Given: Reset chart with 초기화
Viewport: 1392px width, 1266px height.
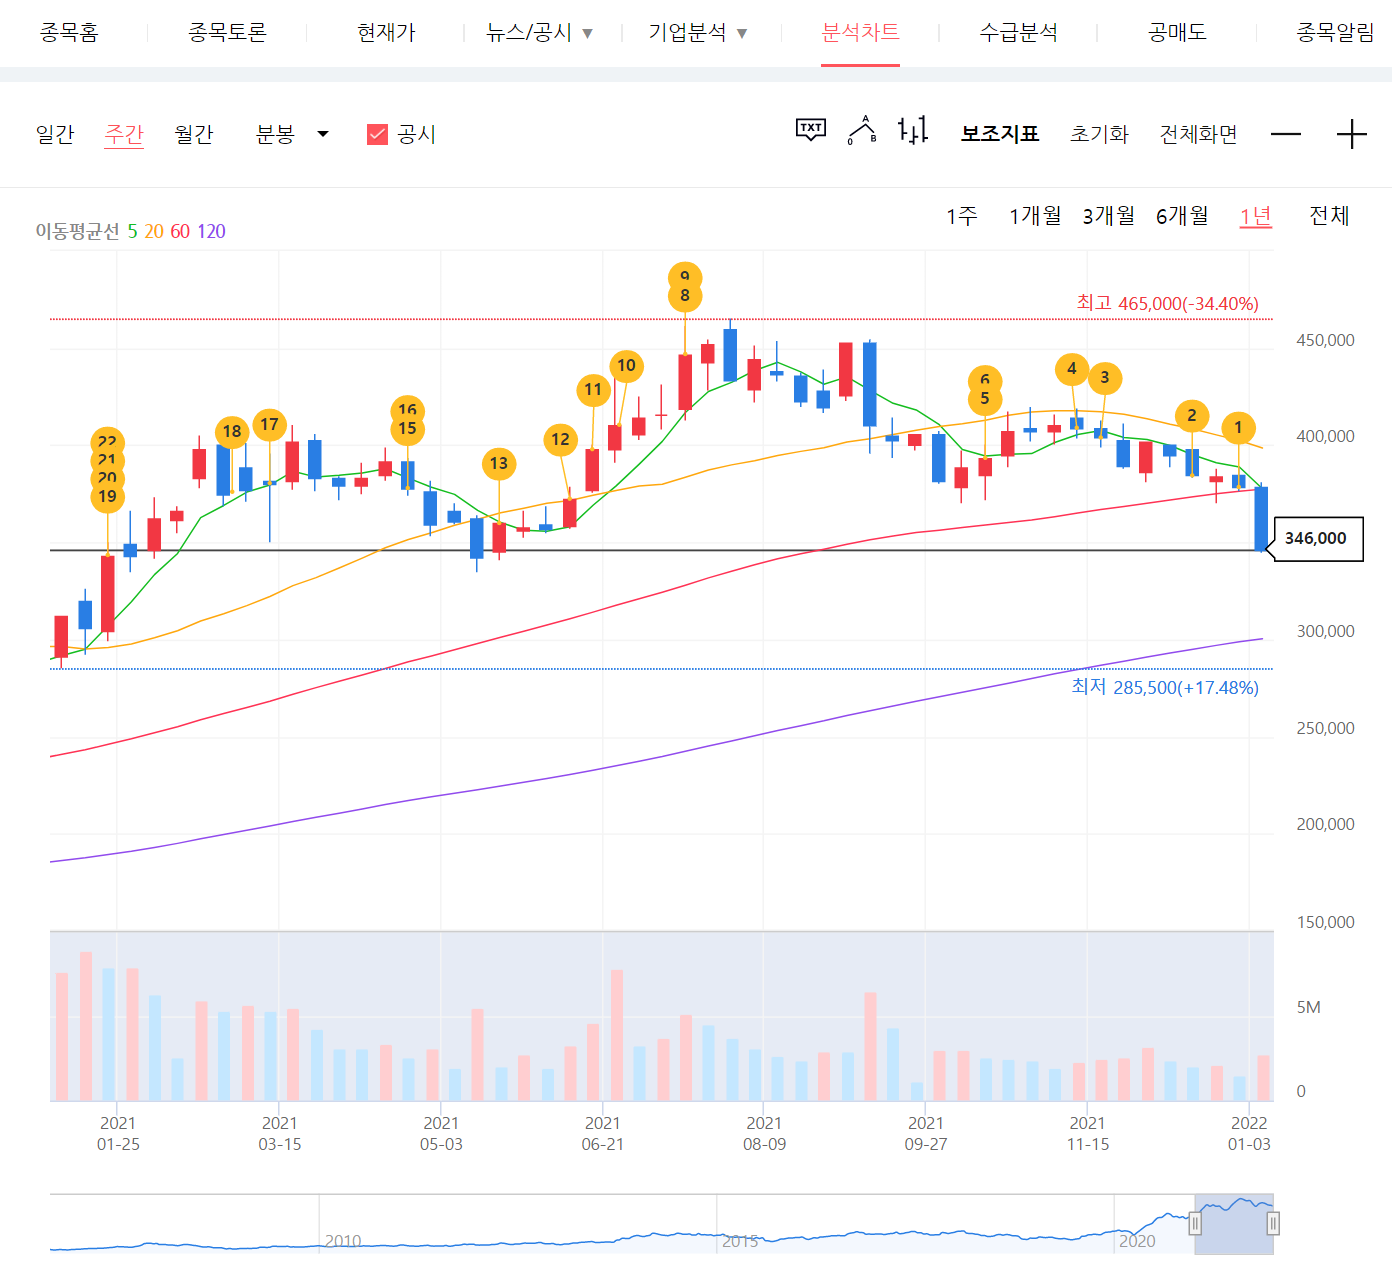Looking at the screenshot, I should [1099, 134].
